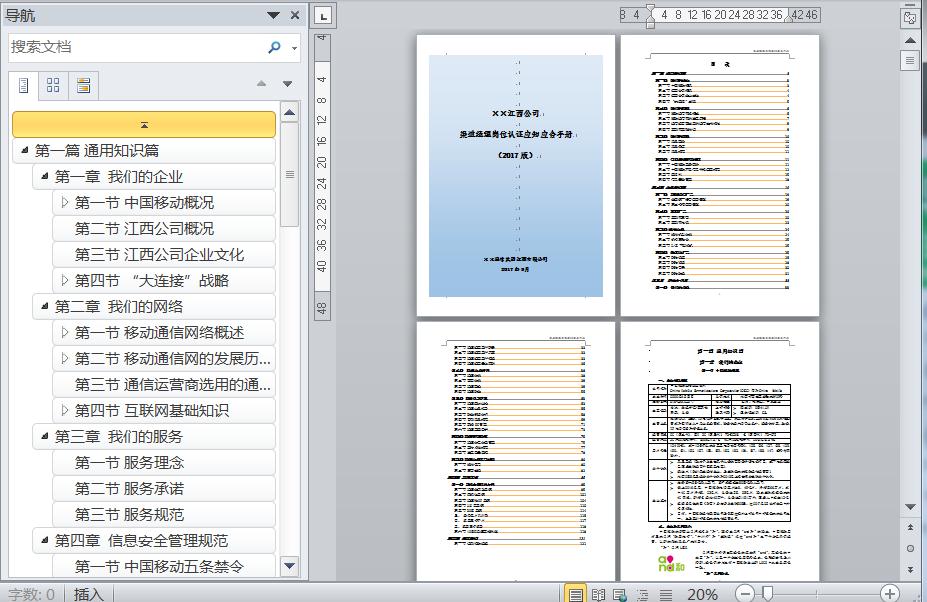Collapse the 第一篇 通用知识篇 heading
This screenshot has width=927, height=602.
pos(24,151)
